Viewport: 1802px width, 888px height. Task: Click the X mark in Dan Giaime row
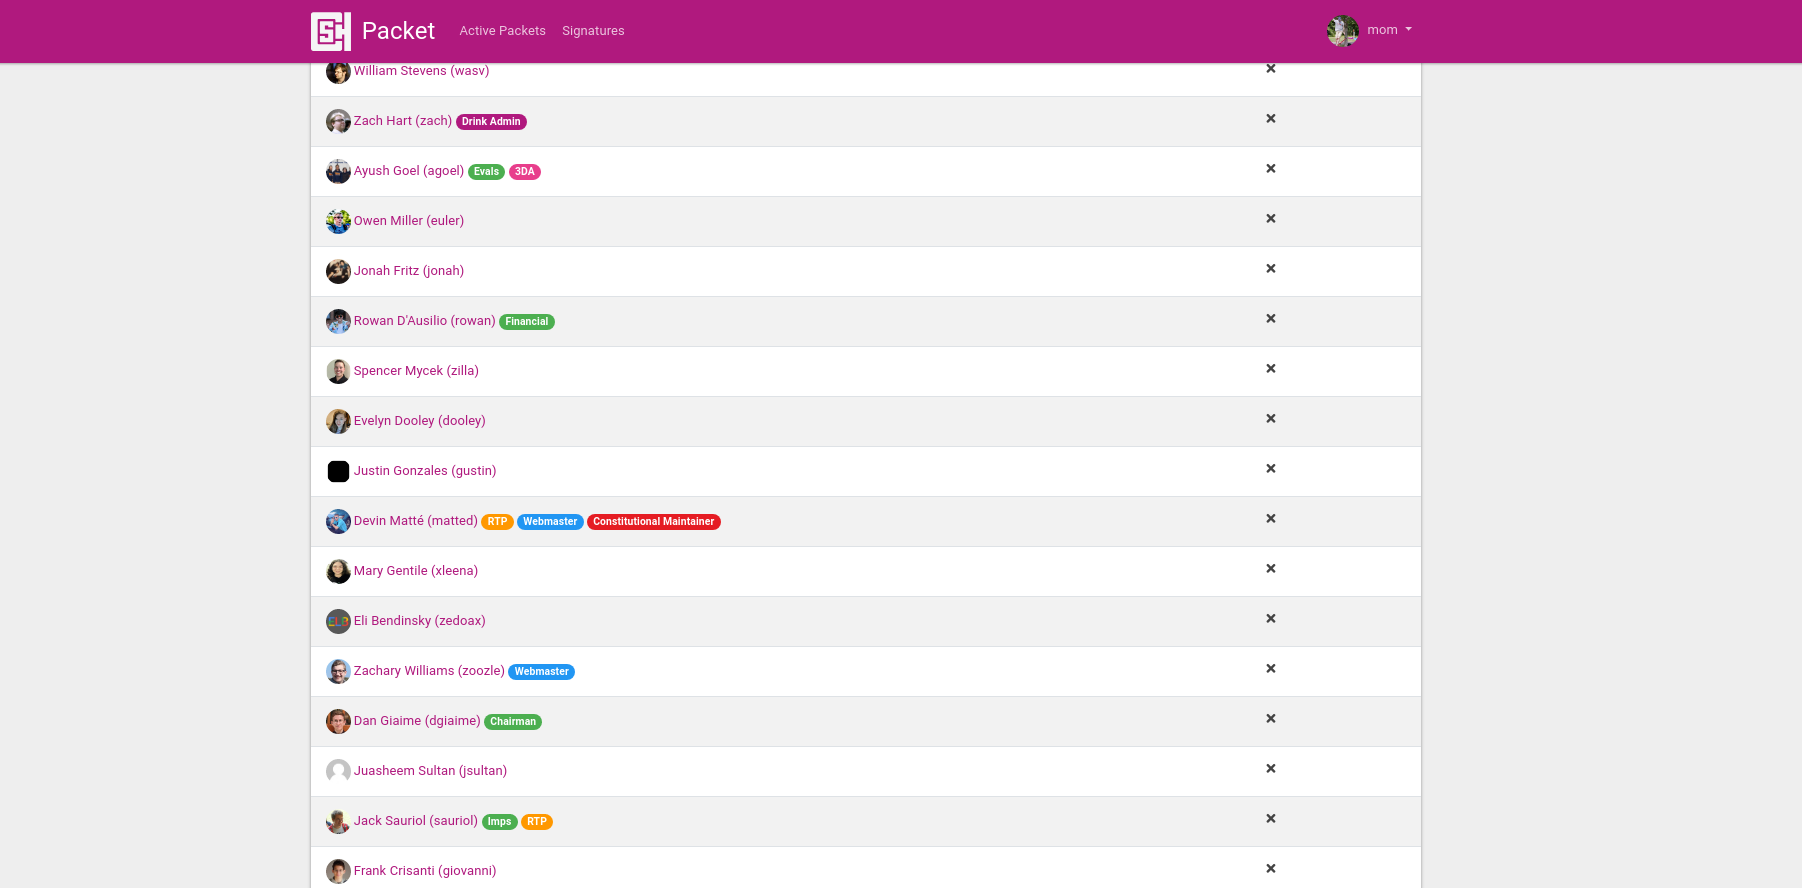pos(1271,719)
